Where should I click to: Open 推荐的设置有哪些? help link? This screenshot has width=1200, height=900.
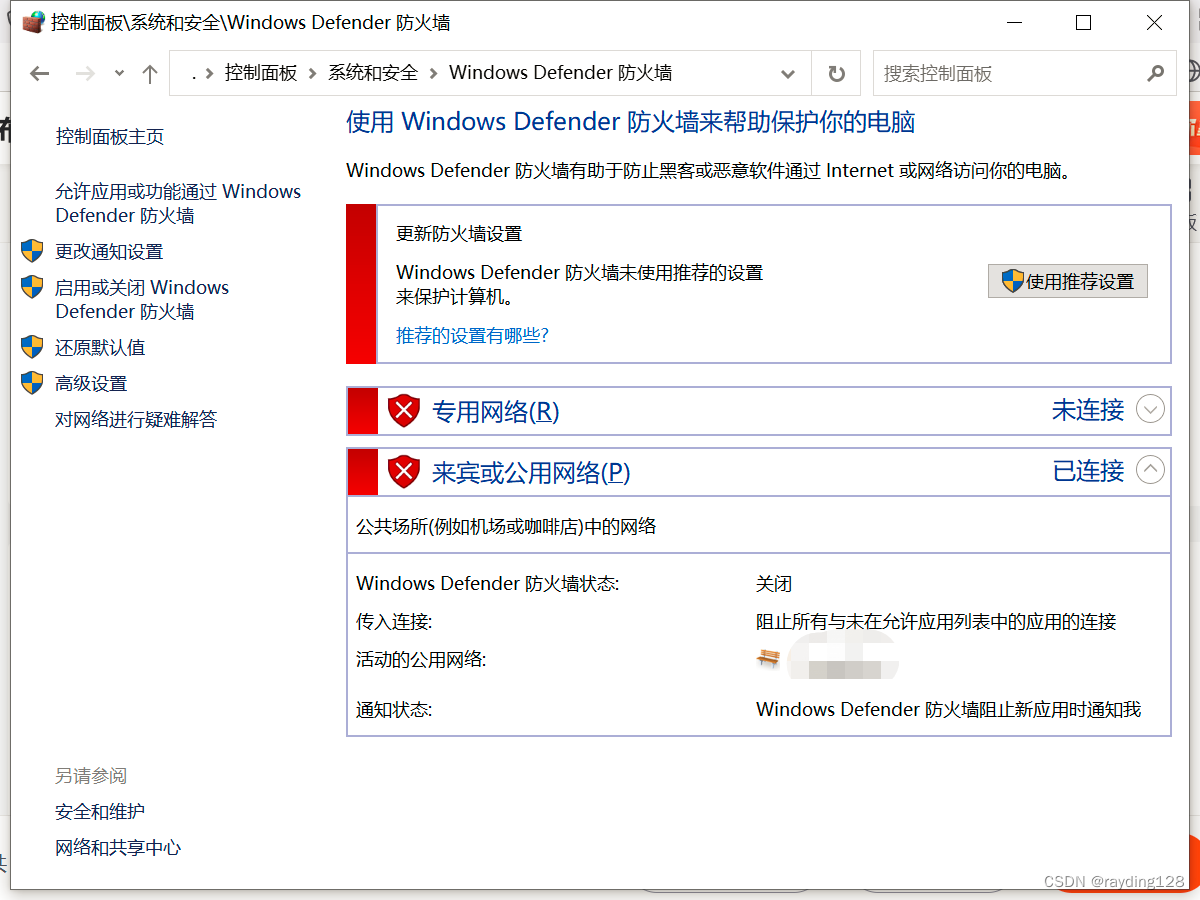point(472,335)
